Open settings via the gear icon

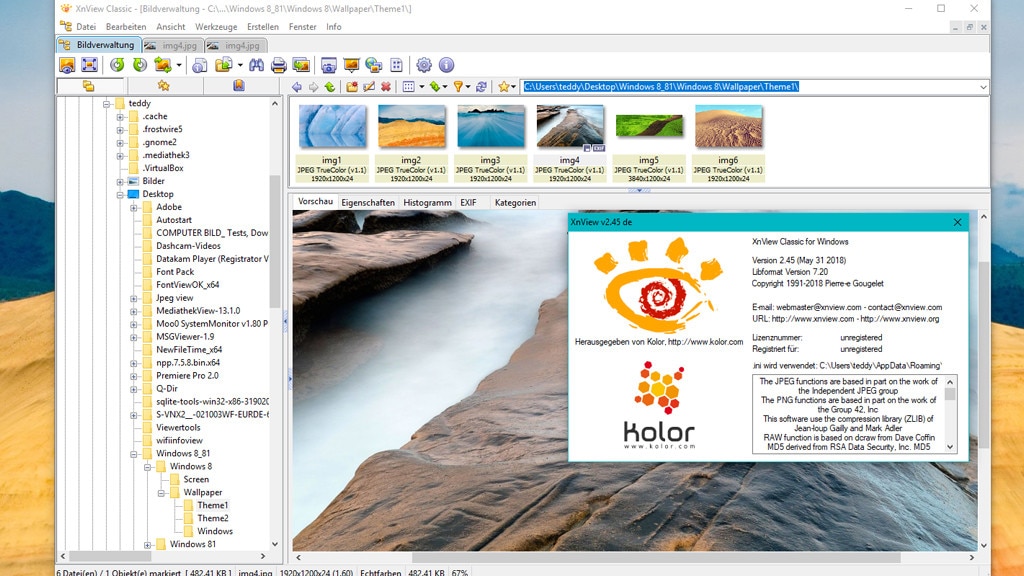[x=424, y=65]
